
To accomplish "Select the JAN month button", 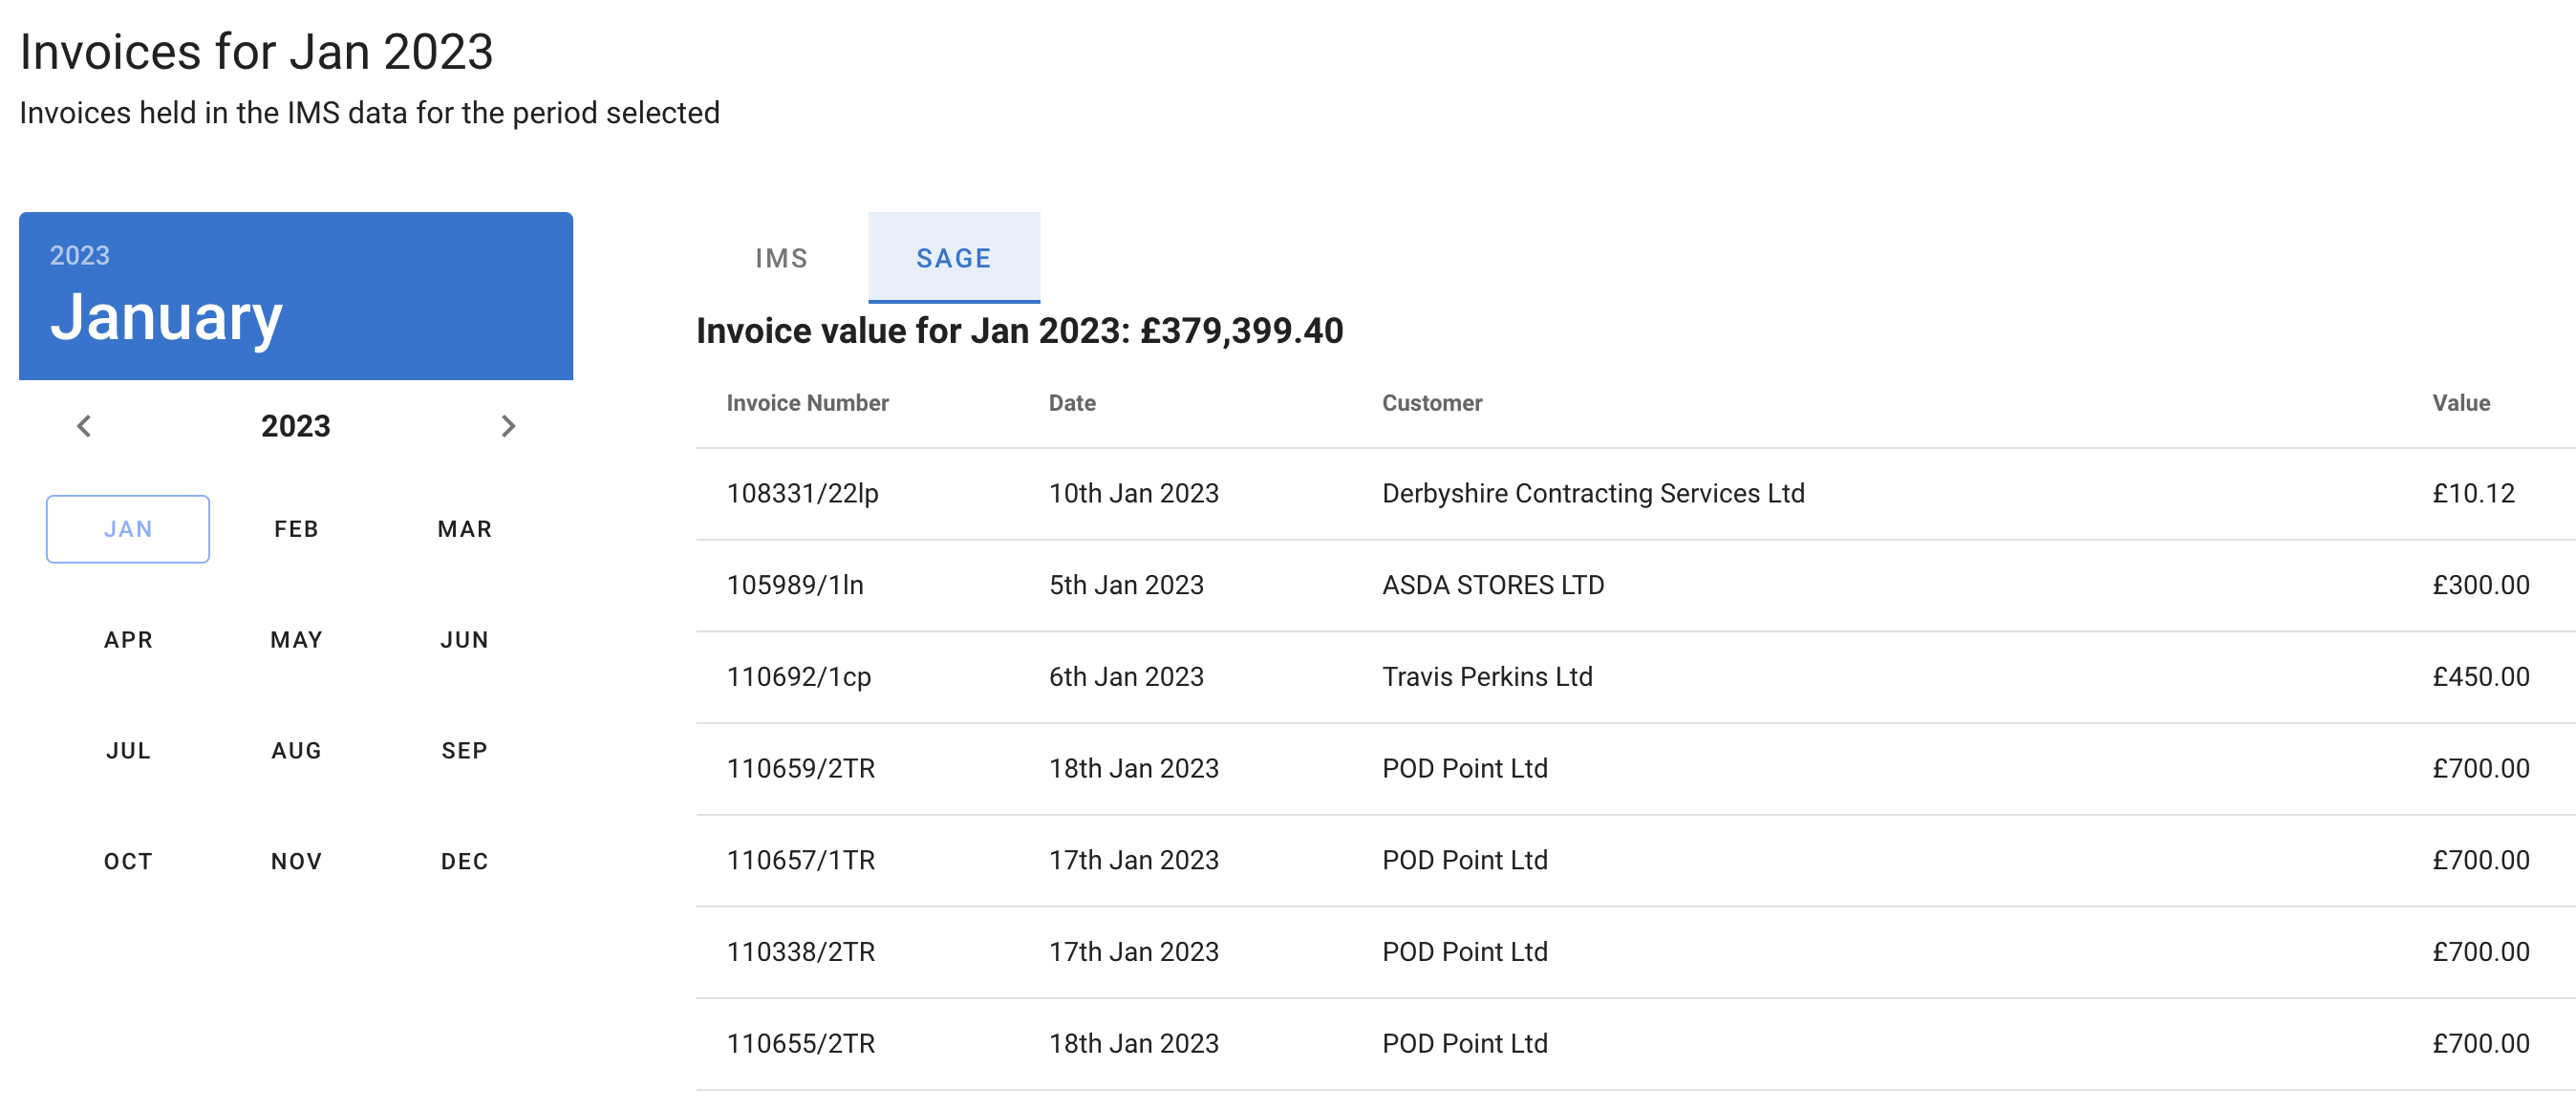I will click(x=128, y=529).
